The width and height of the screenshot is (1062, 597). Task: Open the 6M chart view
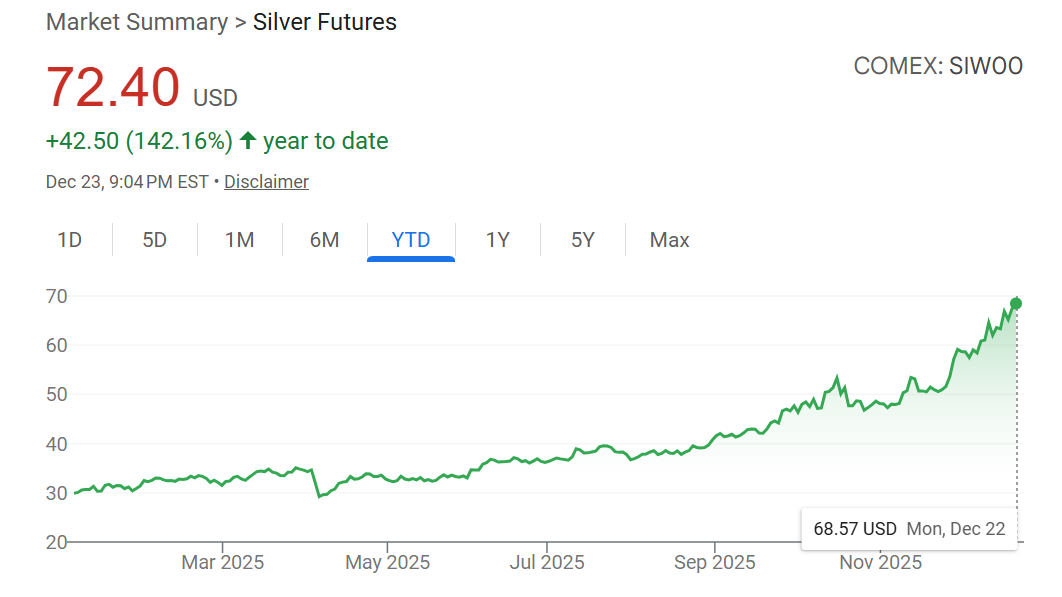pyautogui.click(x=324, y=240)
